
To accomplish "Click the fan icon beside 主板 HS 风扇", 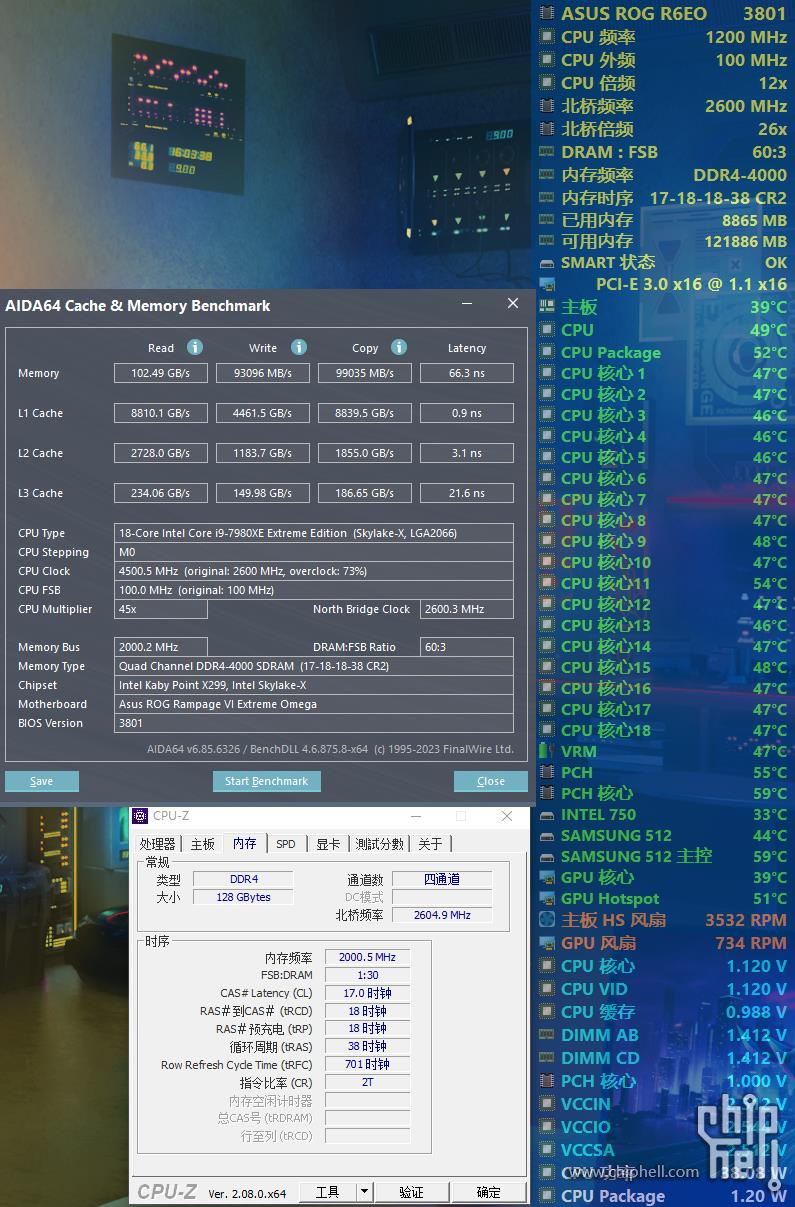I will pos(547,920).
